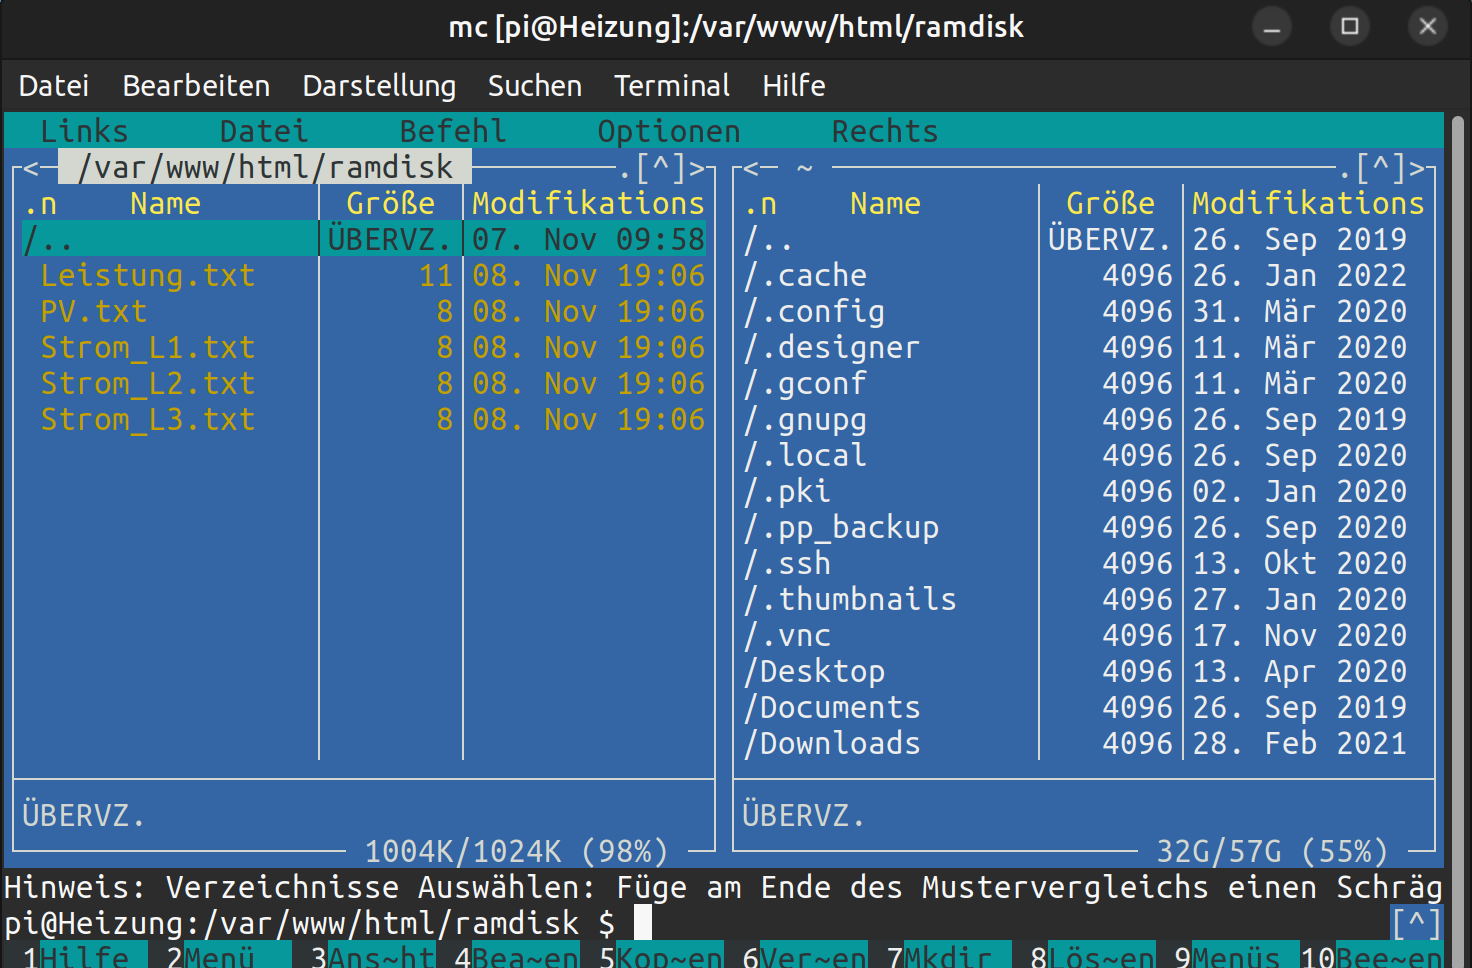Select the /.config directory
Image resolution: width=1472 pixels, height=968 pixels.
pos(1084,311)
